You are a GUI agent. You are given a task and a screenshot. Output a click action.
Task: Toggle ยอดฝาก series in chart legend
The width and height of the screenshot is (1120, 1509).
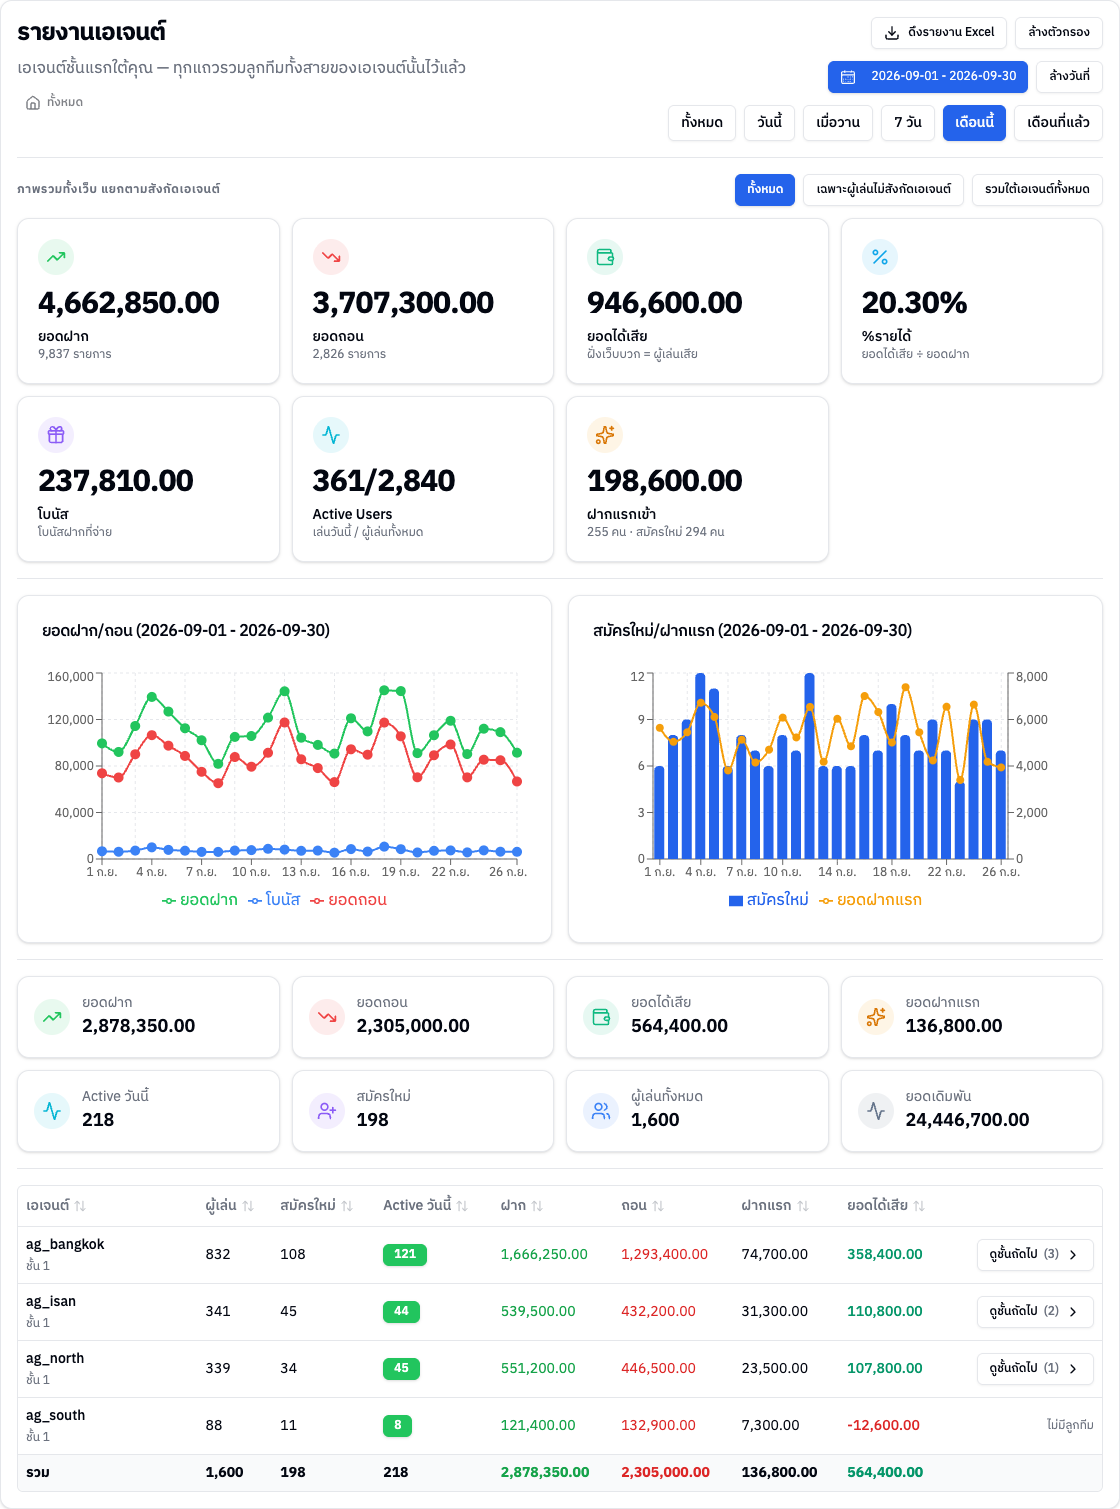pyautogui.click(x=200, y=900)
